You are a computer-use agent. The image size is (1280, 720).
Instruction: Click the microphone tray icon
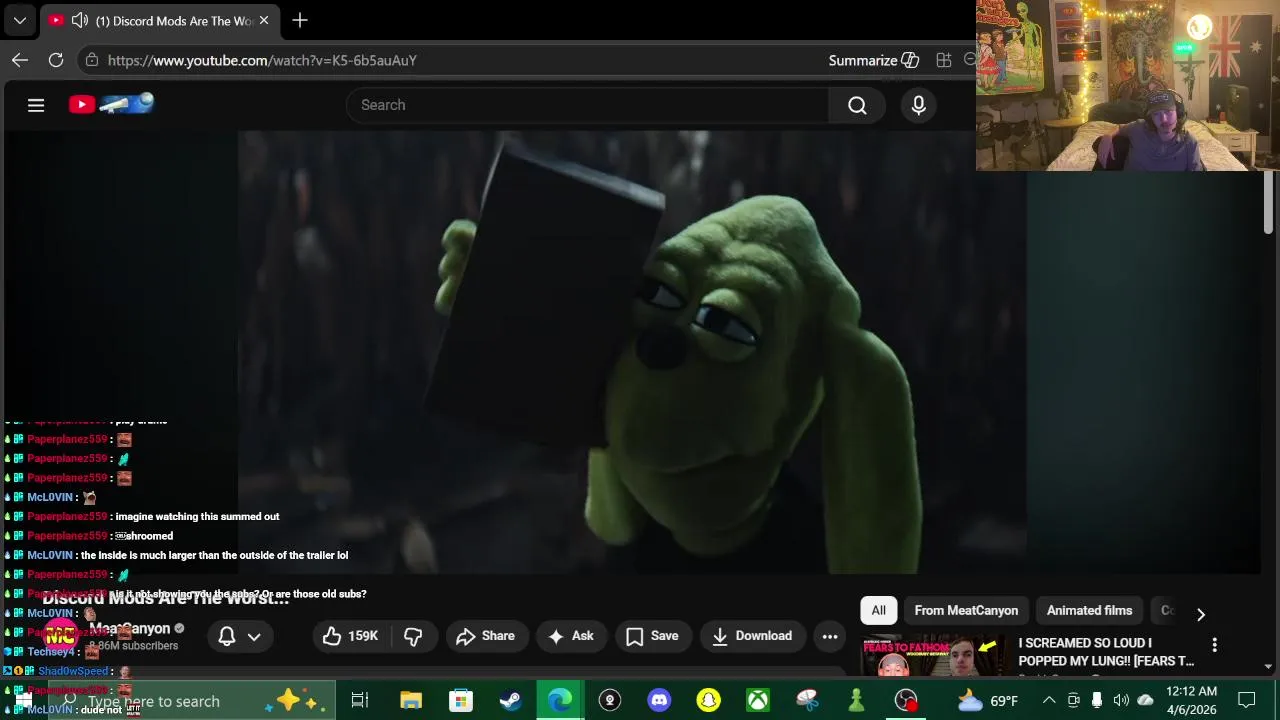pyautogui.click(x=1097, y=701)
